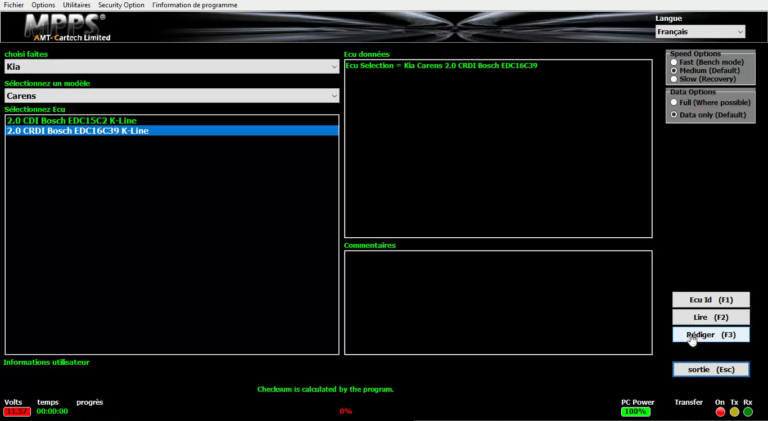Click the 0% progress indicator
The image size is (768, 421).
tap(345, 411)
